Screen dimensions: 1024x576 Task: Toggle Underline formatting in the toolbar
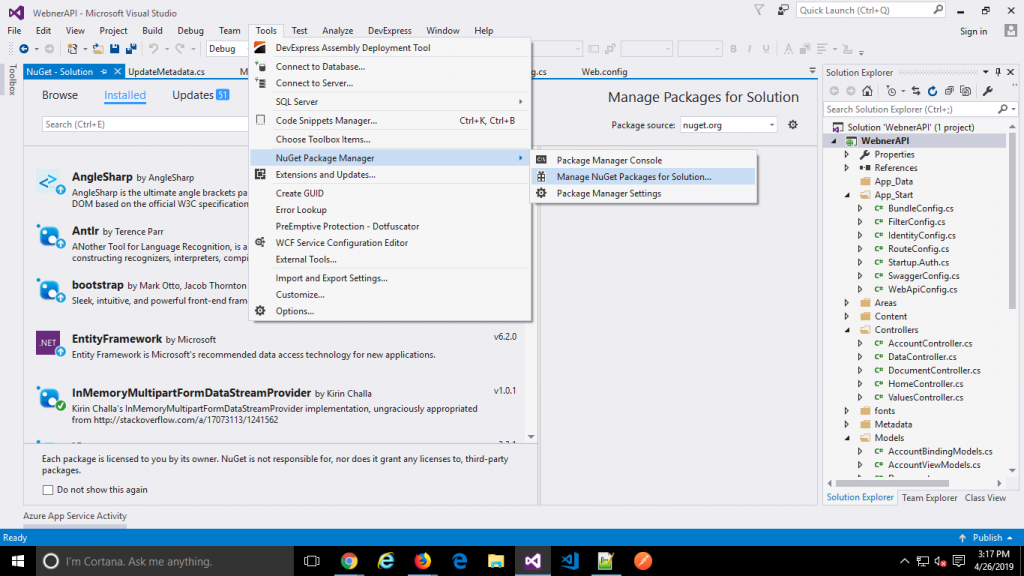click(765, 48)
